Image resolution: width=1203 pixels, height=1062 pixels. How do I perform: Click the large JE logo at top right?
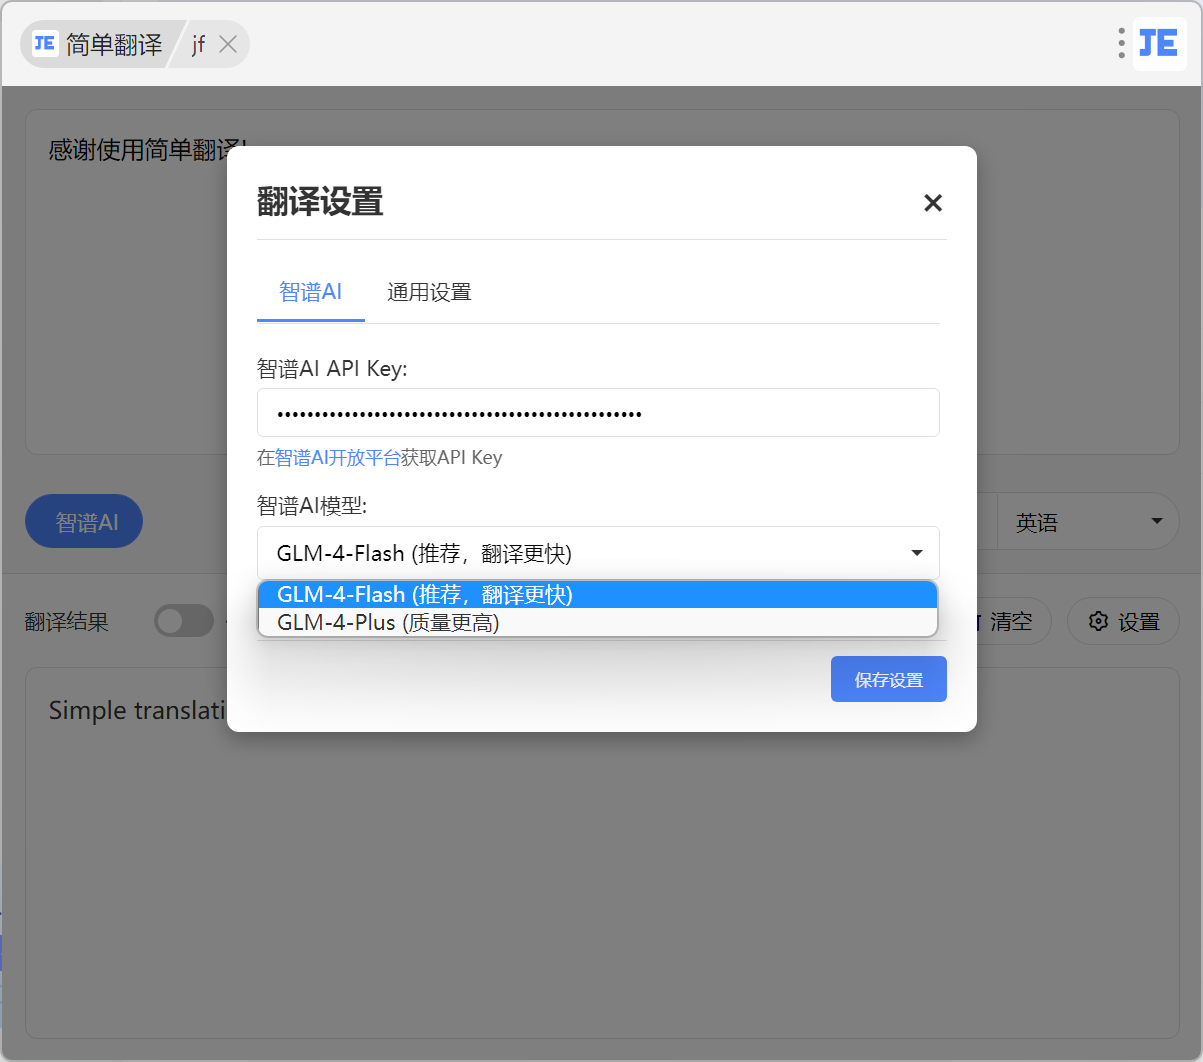pos(1159,43)
